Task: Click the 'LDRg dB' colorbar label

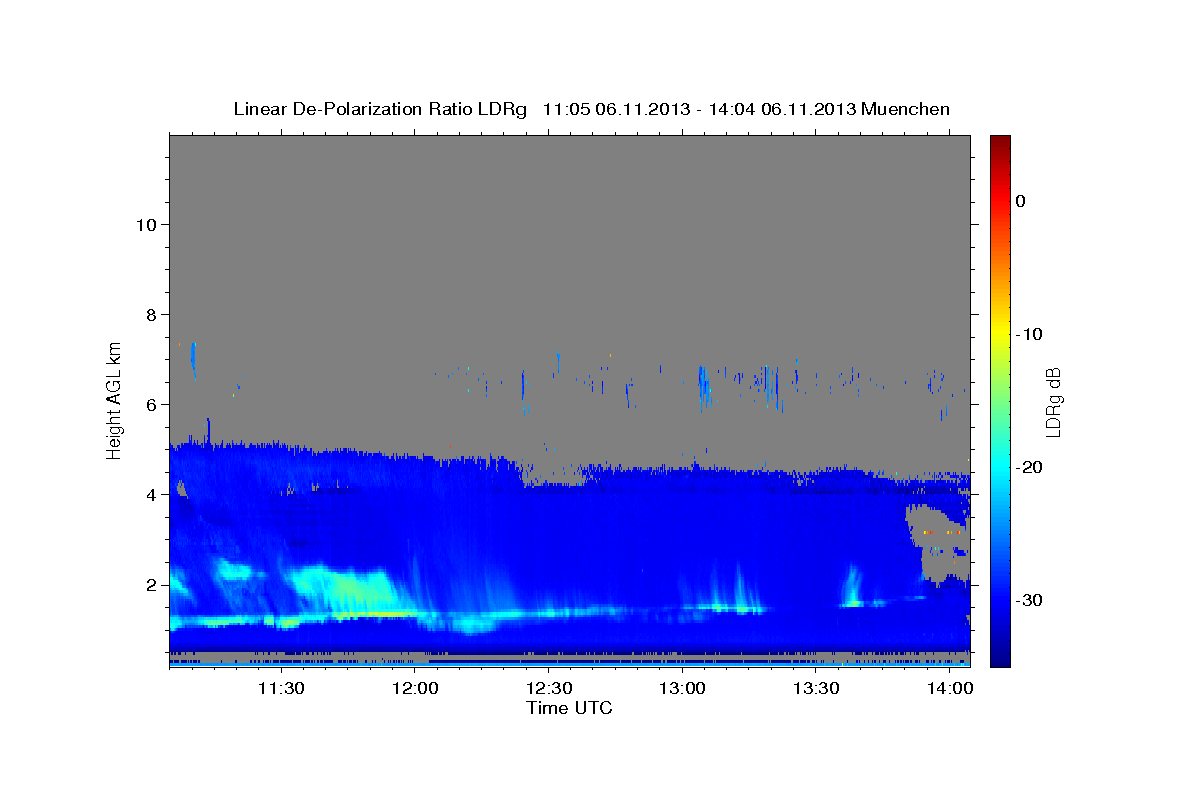Action: tap(1052, 401)
